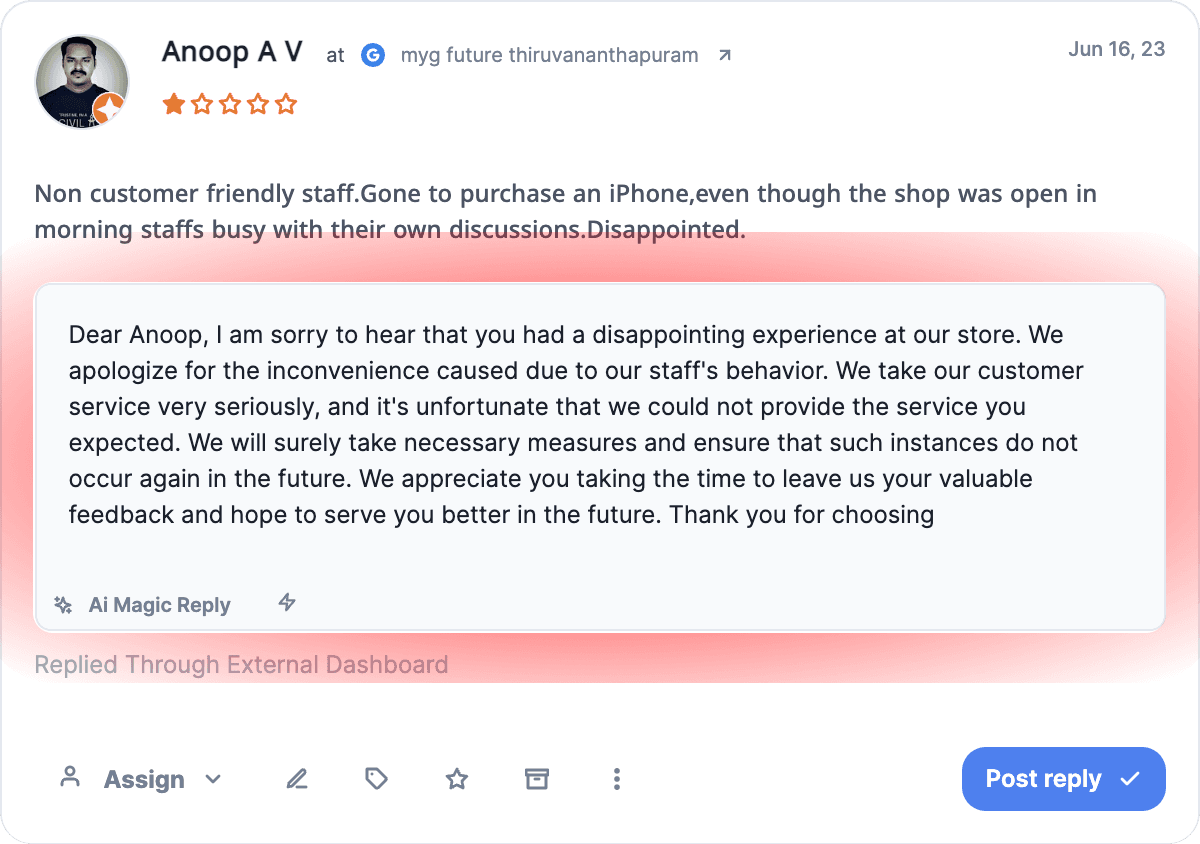Expand the Assign dropdown chevron
The height and width of the screenshot is (844, 1200).
click(x=212, y=779)
